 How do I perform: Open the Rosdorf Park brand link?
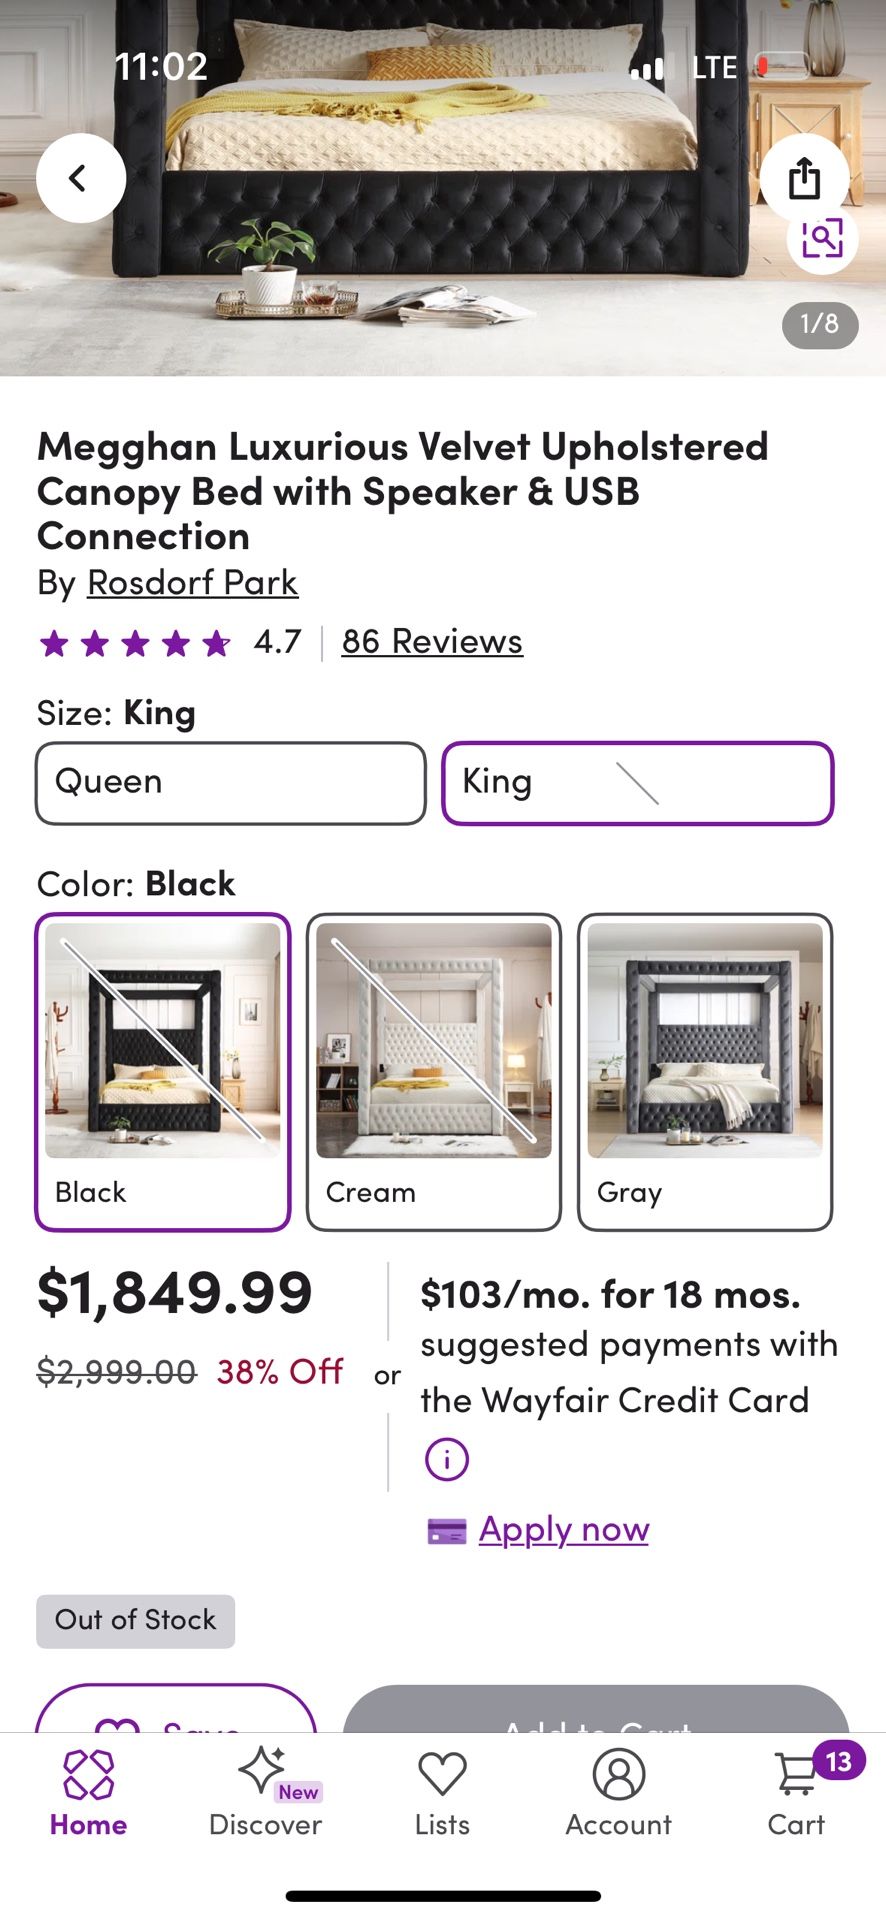(x=192, y=583)
